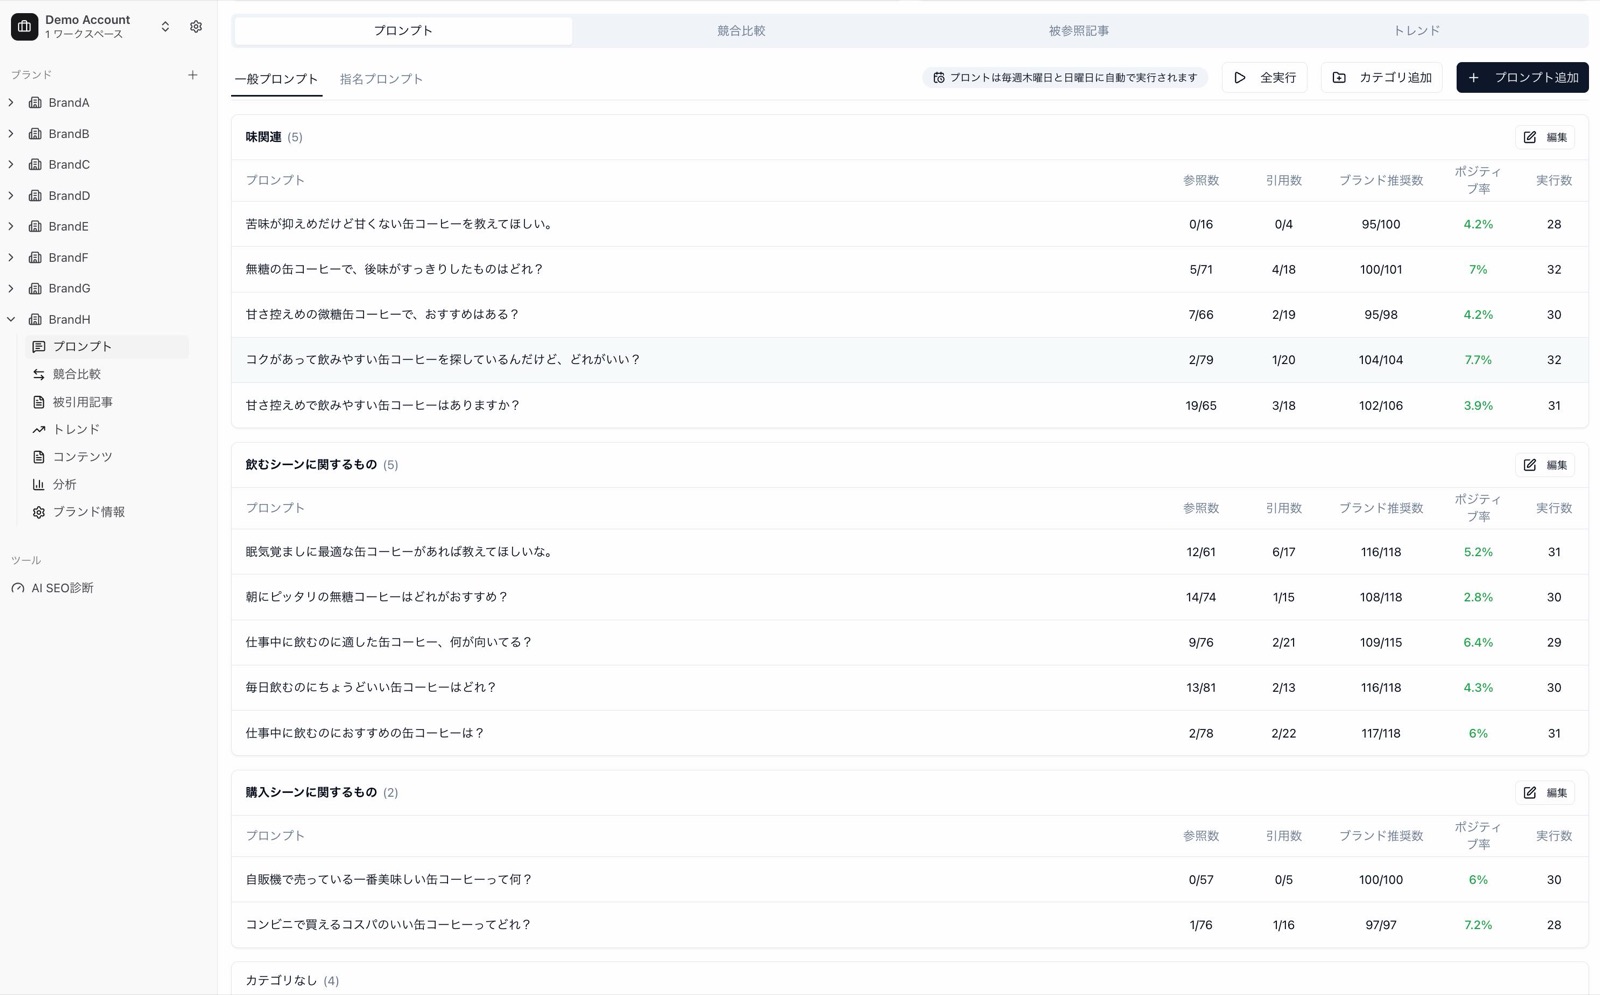Switch to the top プロンプト tab
The height and width of the screenshot is (995, 1600).
tap(403, 31)
